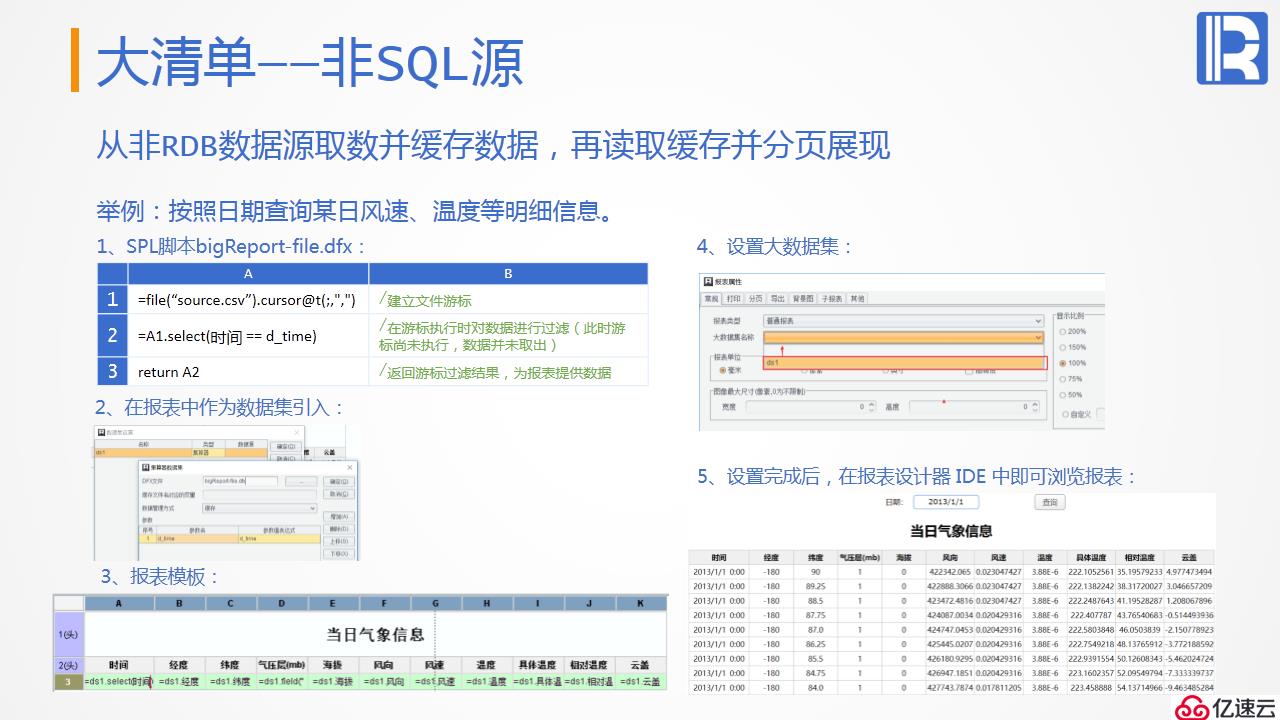Click the 增加(A) parameter button
This screenshot has width=1280, height=720.
(x=338, y=517)
